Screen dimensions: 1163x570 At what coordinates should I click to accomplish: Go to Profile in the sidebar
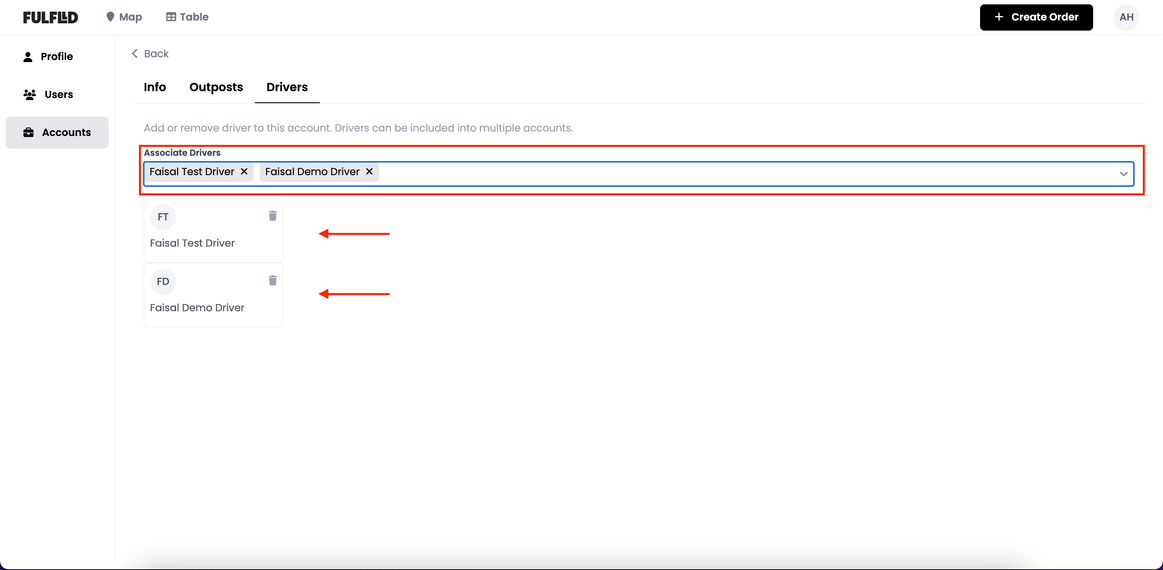(x=56, y=57)
